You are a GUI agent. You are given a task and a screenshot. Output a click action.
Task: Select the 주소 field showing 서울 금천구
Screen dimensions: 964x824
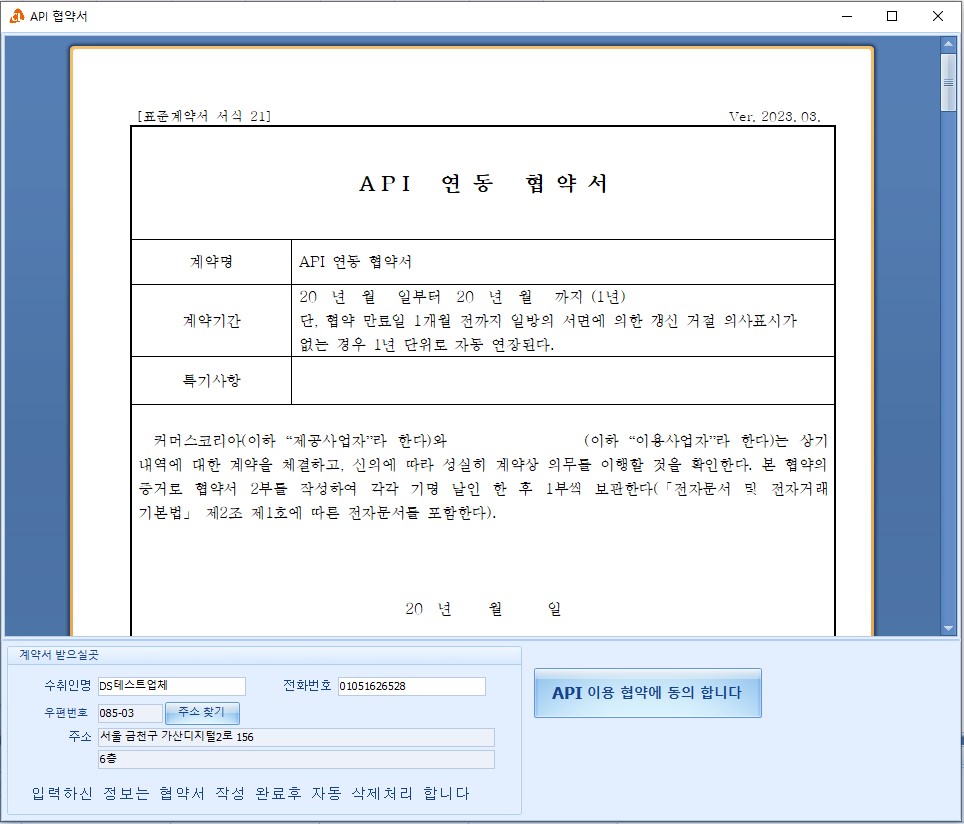point(296,737)
